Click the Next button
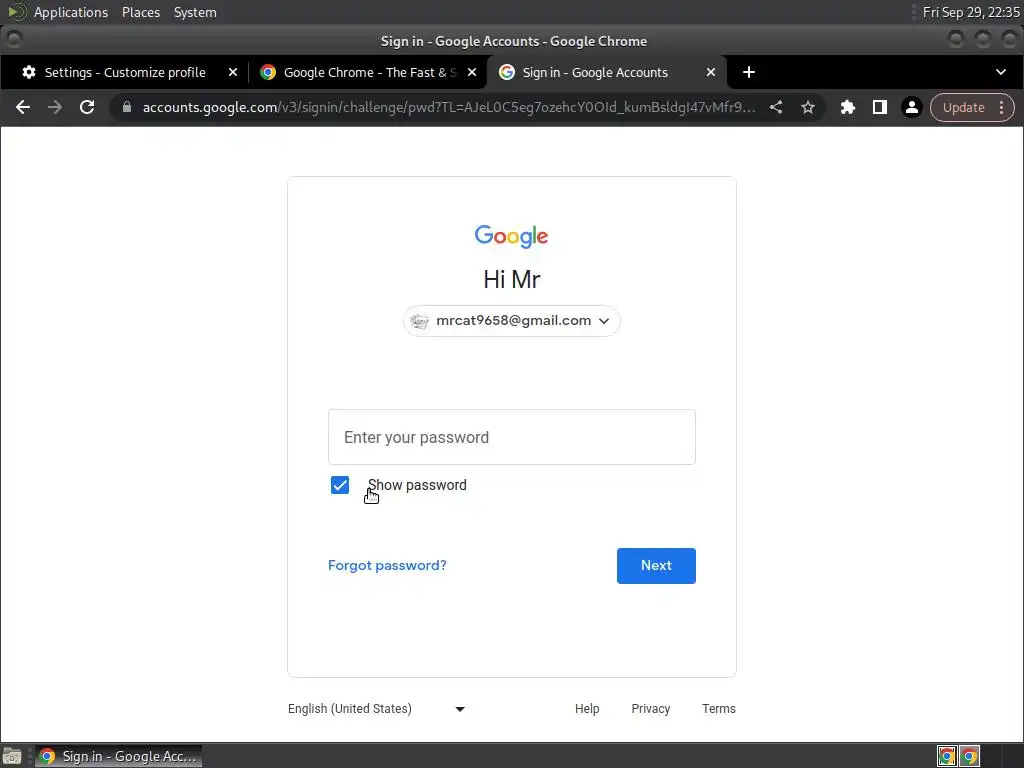Viewport: 1024px width, 768px height. click(x=656, y=566)
